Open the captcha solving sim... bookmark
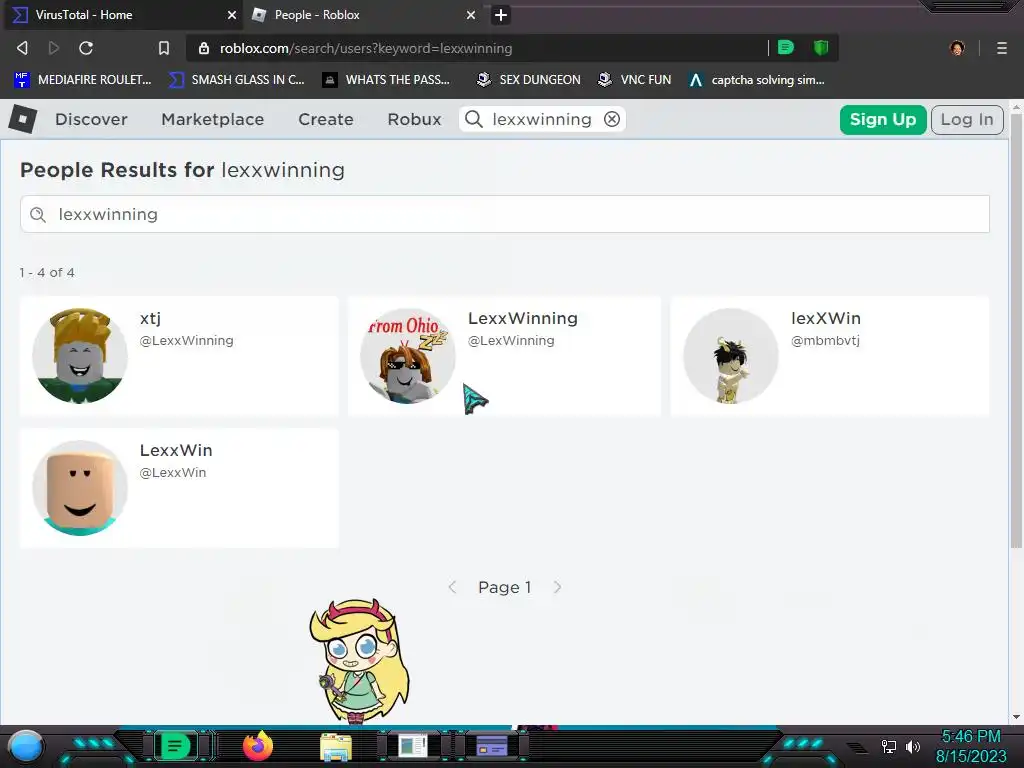 [757, 80]
